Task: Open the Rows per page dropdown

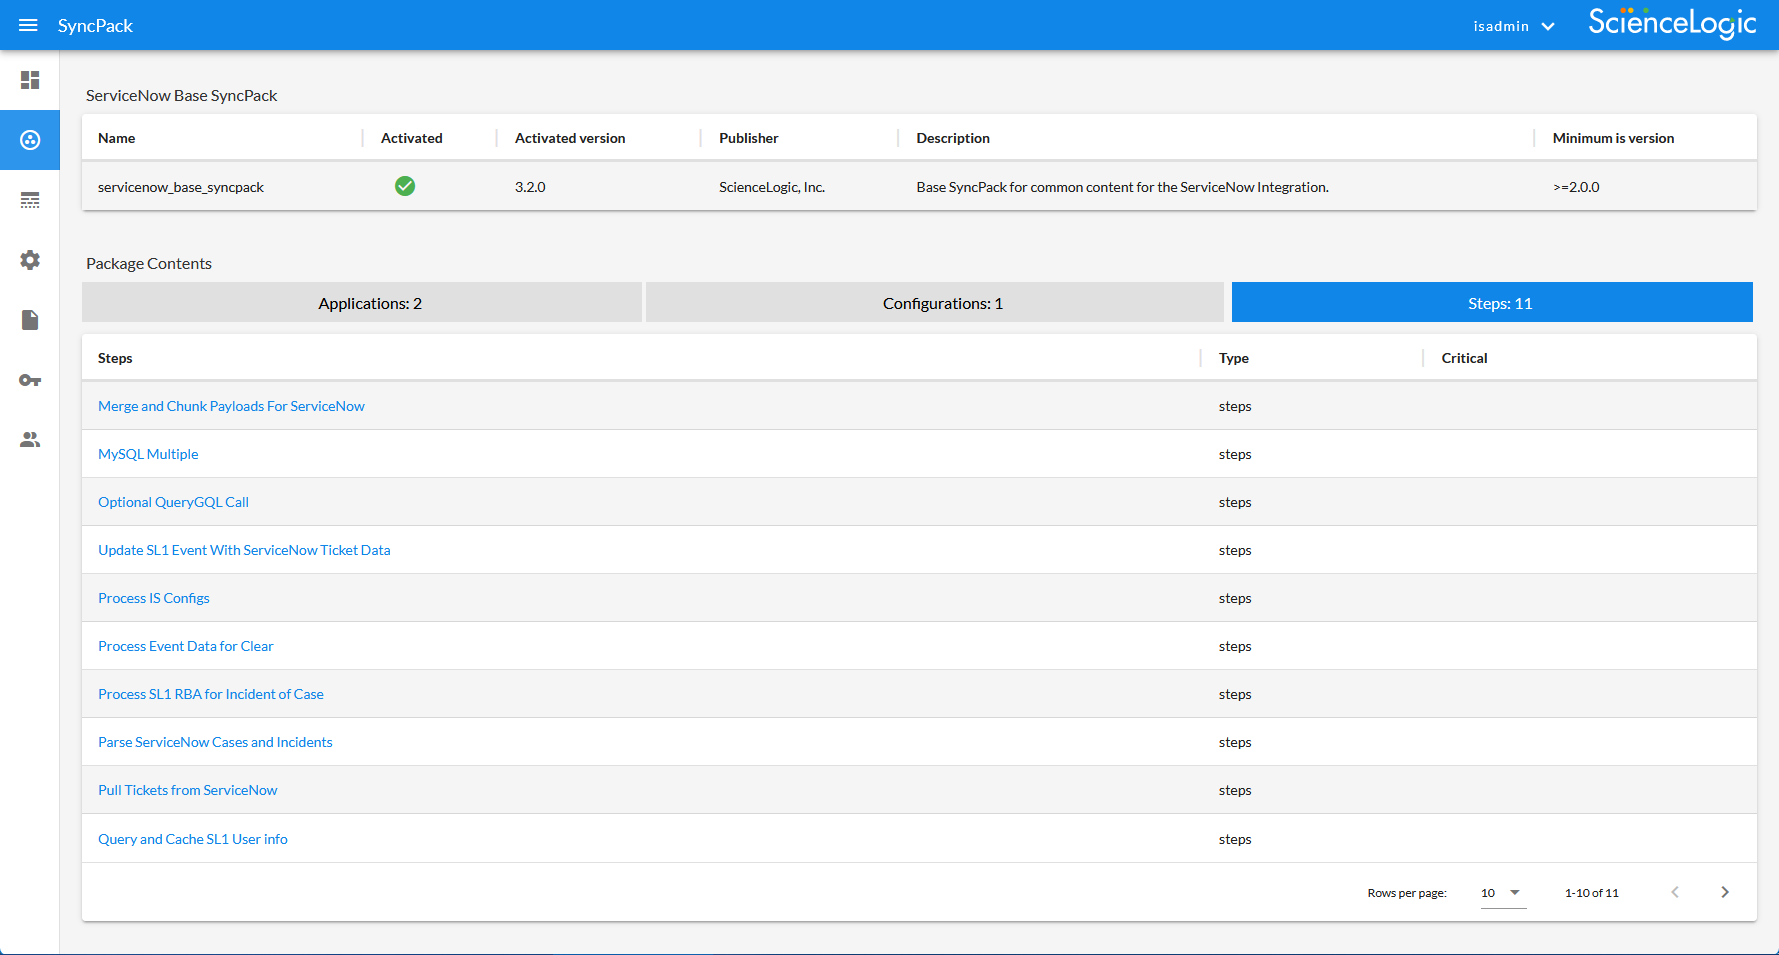Action: (x=1502, y=893)
